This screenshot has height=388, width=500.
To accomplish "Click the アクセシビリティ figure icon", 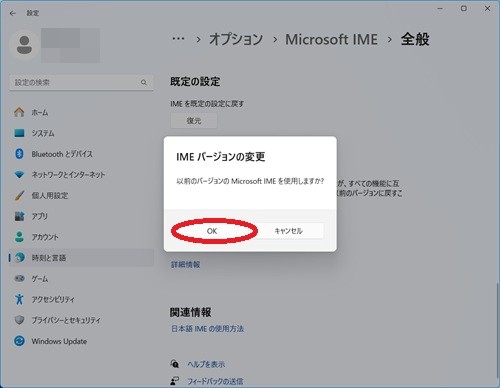I will point(19,299).
